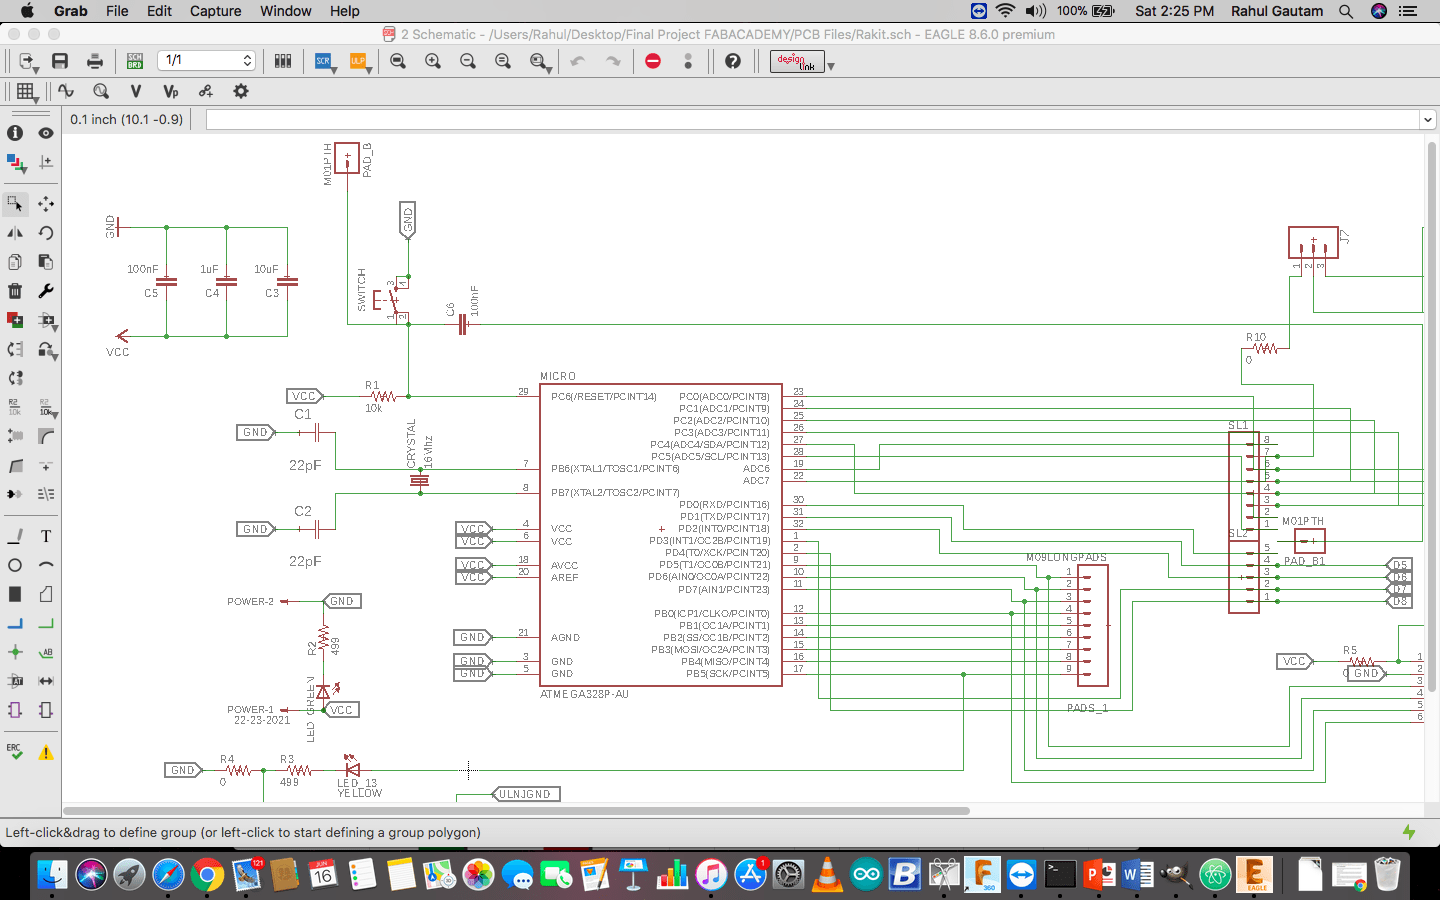Image resolution: width=1440 pixels, height=900 pixels.
Task: Open the Grid settings icon
Action: 26,91
